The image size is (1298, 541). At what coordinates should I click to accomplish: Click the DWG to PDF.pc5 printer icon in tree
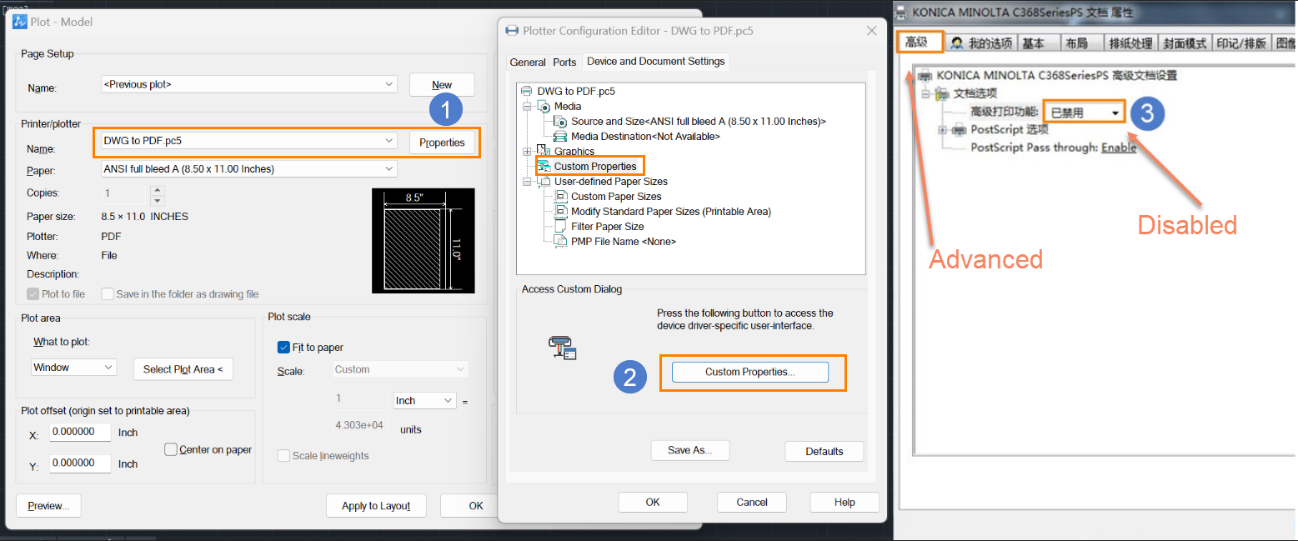click(x=527, y=91)
